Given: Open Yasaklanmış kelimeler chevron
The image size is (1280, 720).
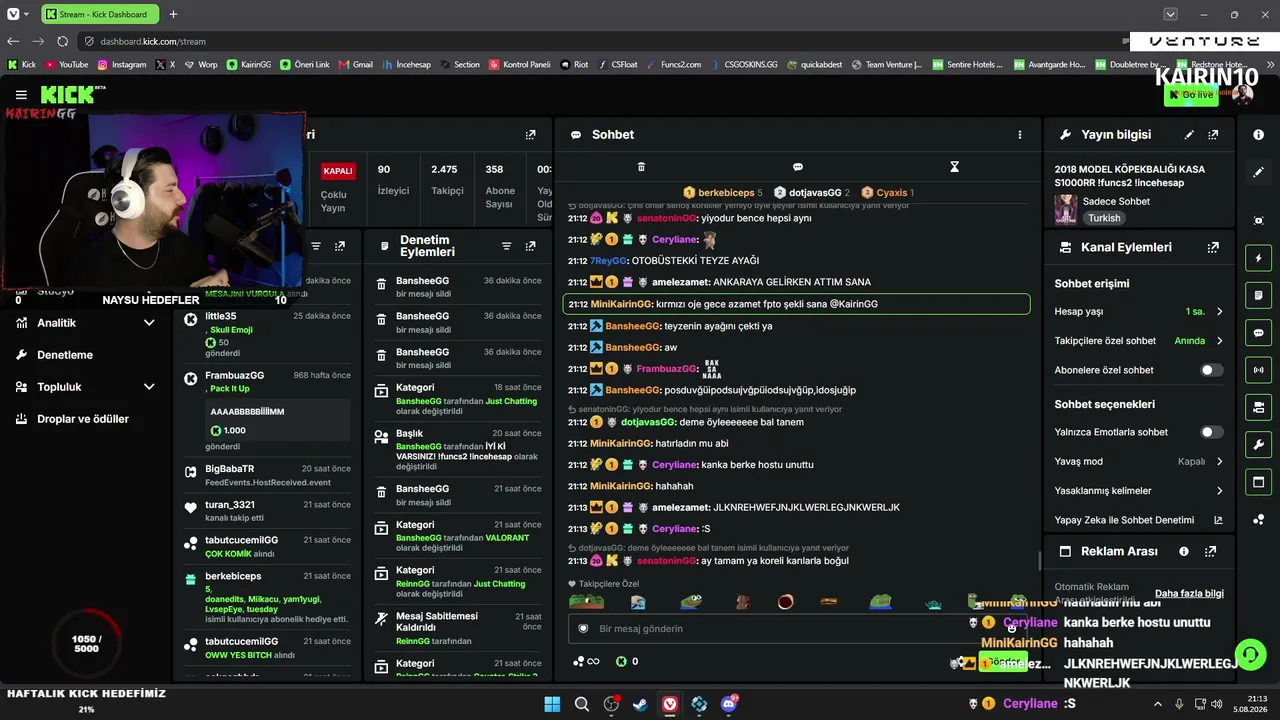Looking at the screenshot, I should [x=1219, y=491].
